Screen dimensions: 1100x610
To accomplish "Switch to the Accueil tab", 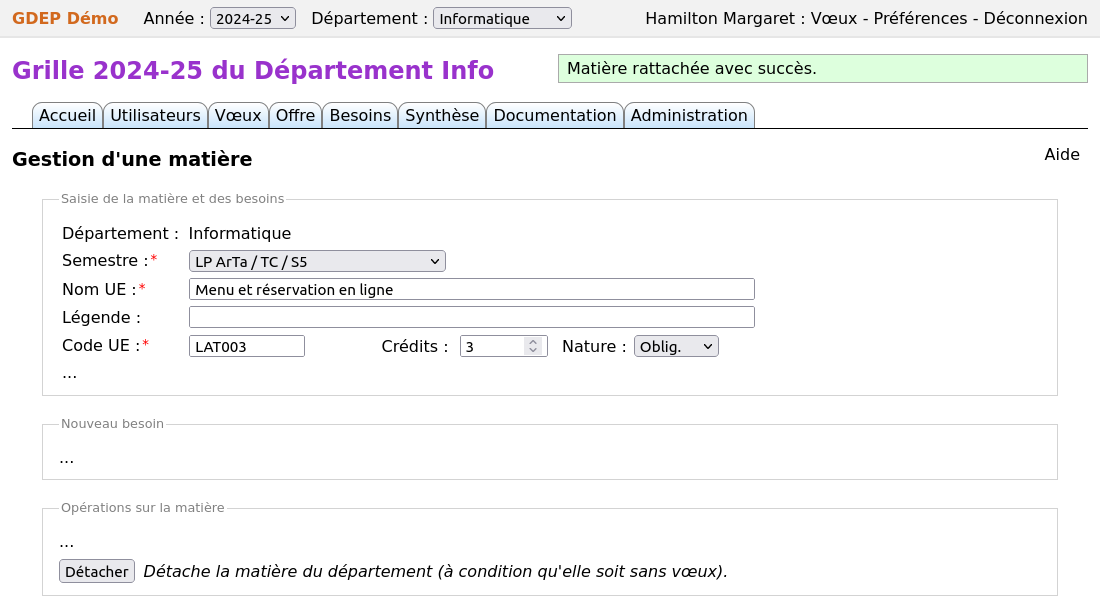I will click(67, 116).
